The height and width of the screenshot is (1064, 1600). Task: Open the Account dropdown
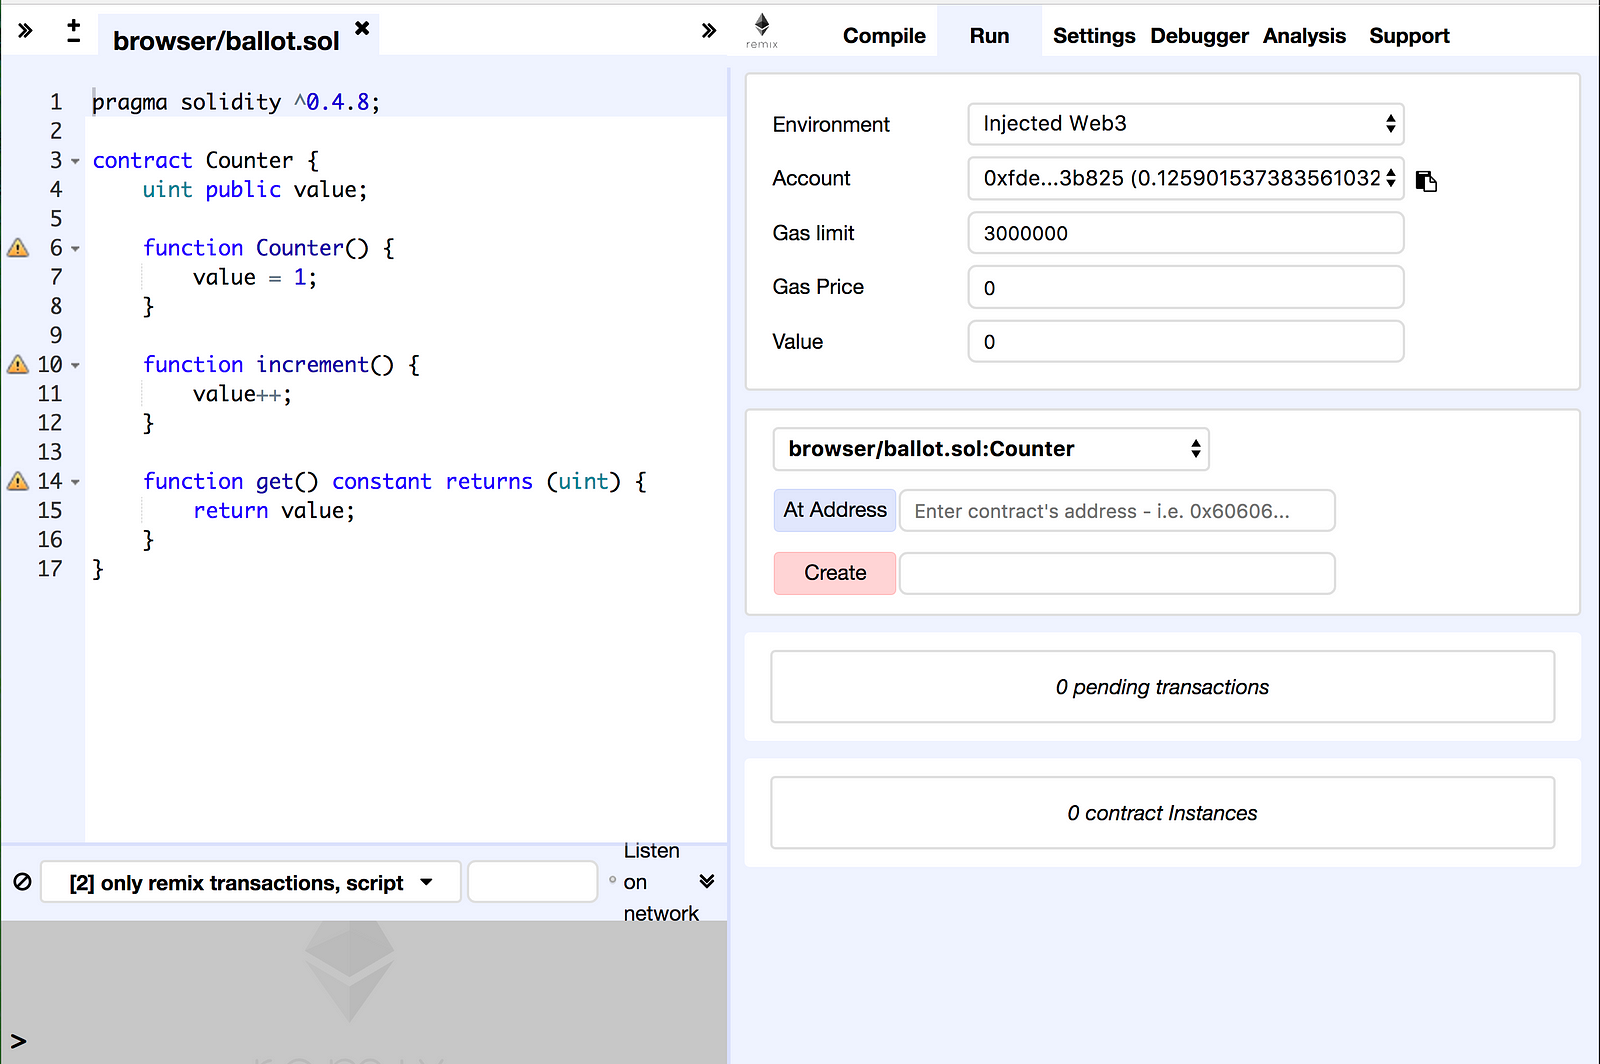tap(1186, 179)
